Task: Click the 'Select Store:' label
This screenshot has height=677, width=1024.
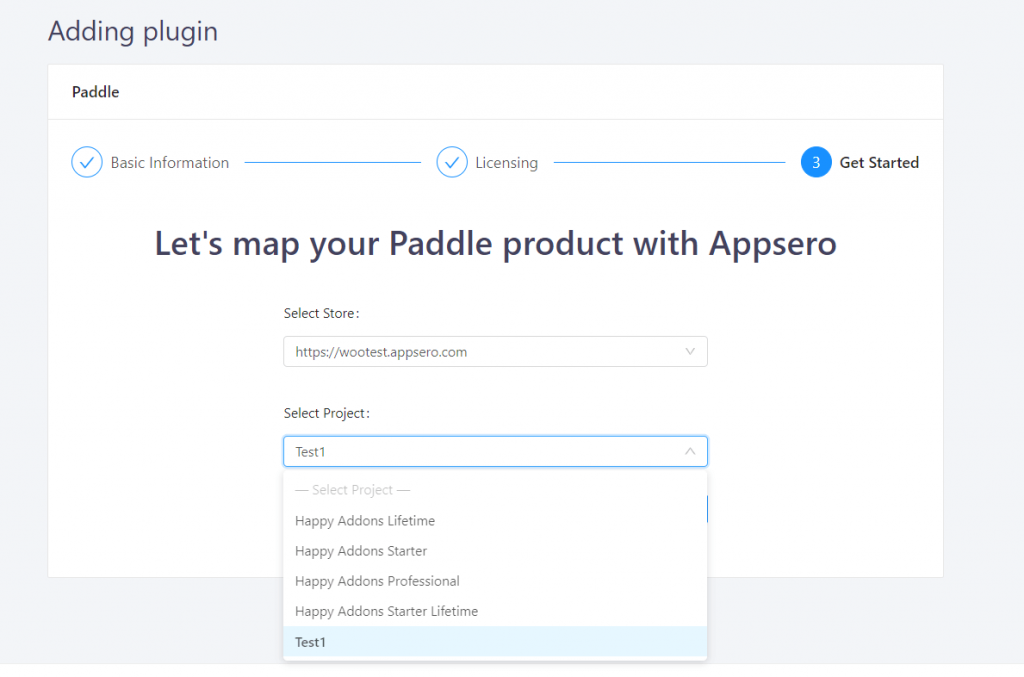Action: (321, 313)
